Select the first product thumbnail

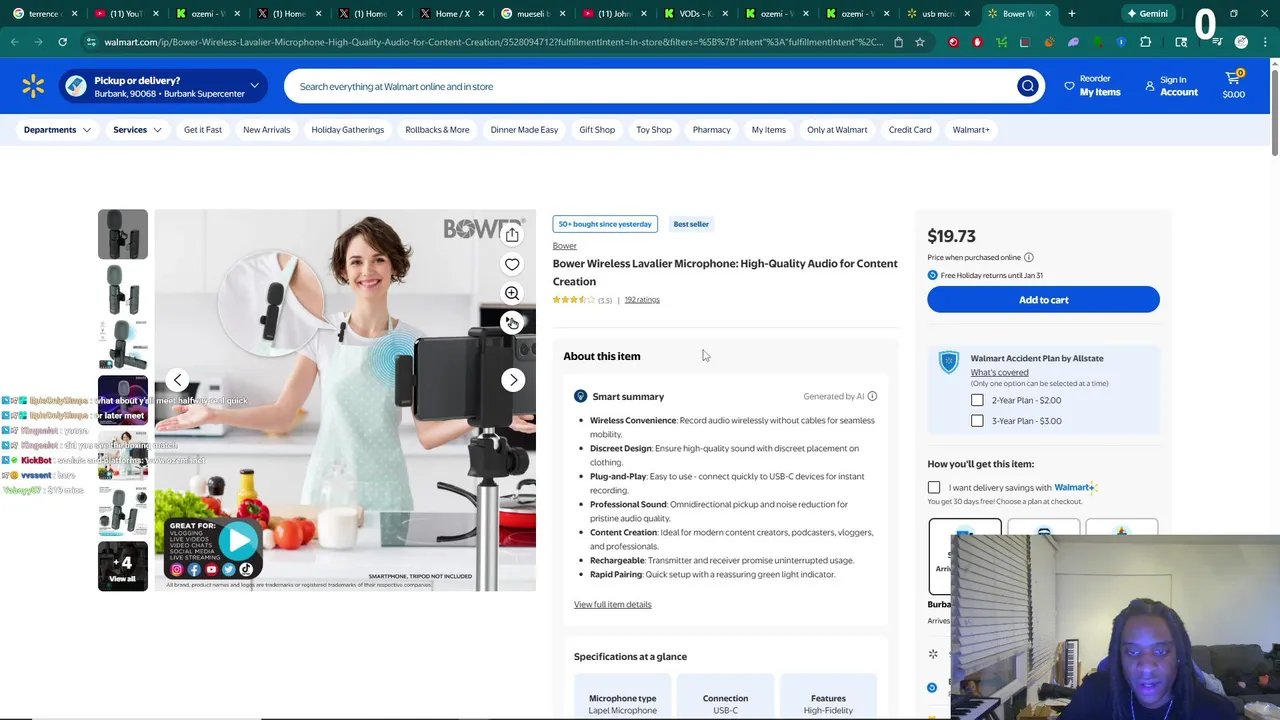tap(123, 235)
